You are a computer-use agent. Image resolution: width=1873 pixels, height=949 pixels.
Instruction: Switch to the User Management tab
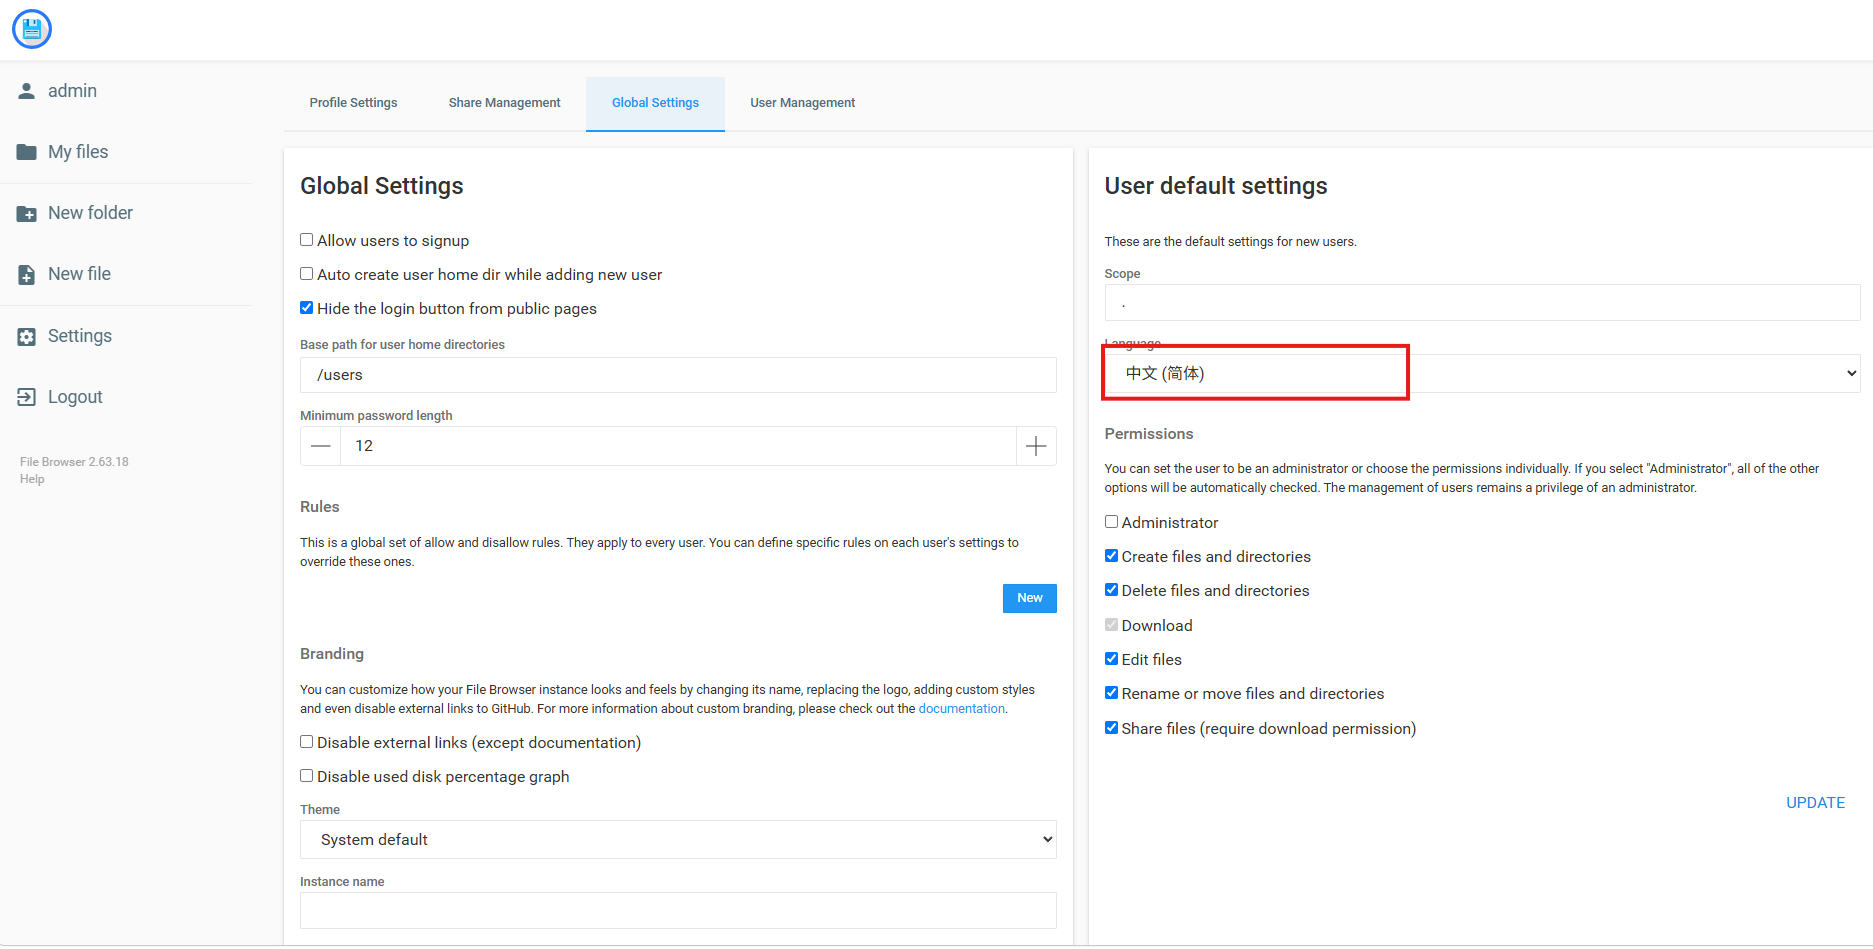(803, 103)
